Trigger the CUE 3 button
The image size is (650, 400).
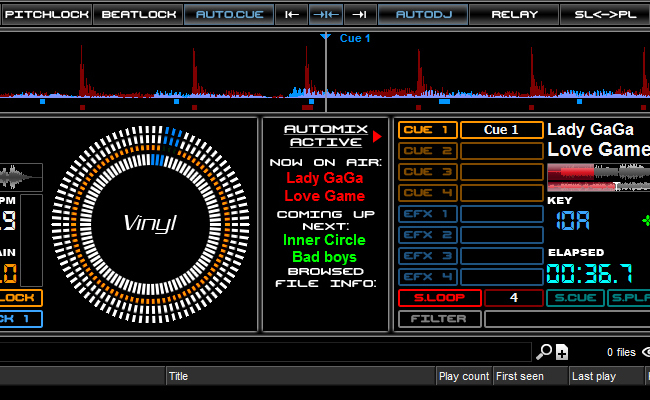pos(427,172)
